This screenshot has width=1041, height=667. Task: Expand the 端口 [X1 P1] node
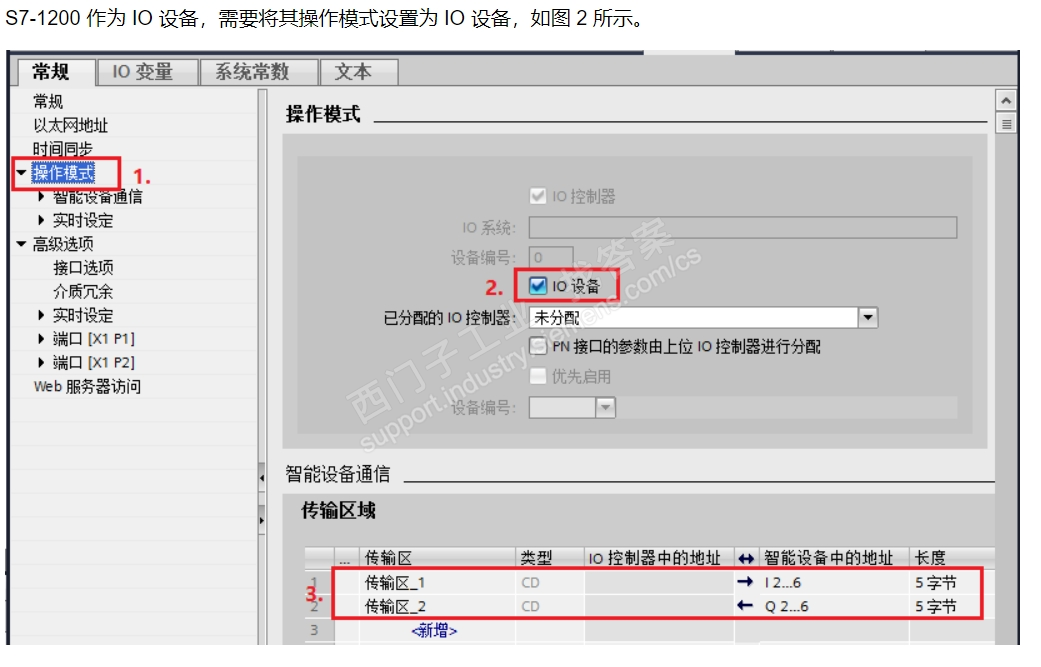pyautogui.click(x=41, y=338)
